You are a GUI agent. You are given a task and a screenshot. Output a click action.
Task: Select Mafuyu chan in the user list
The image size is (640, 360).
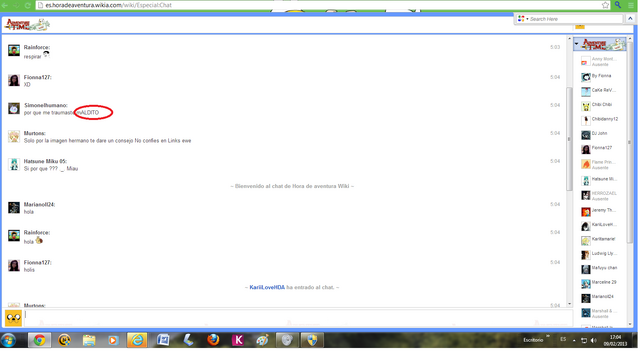pos(600,269)
